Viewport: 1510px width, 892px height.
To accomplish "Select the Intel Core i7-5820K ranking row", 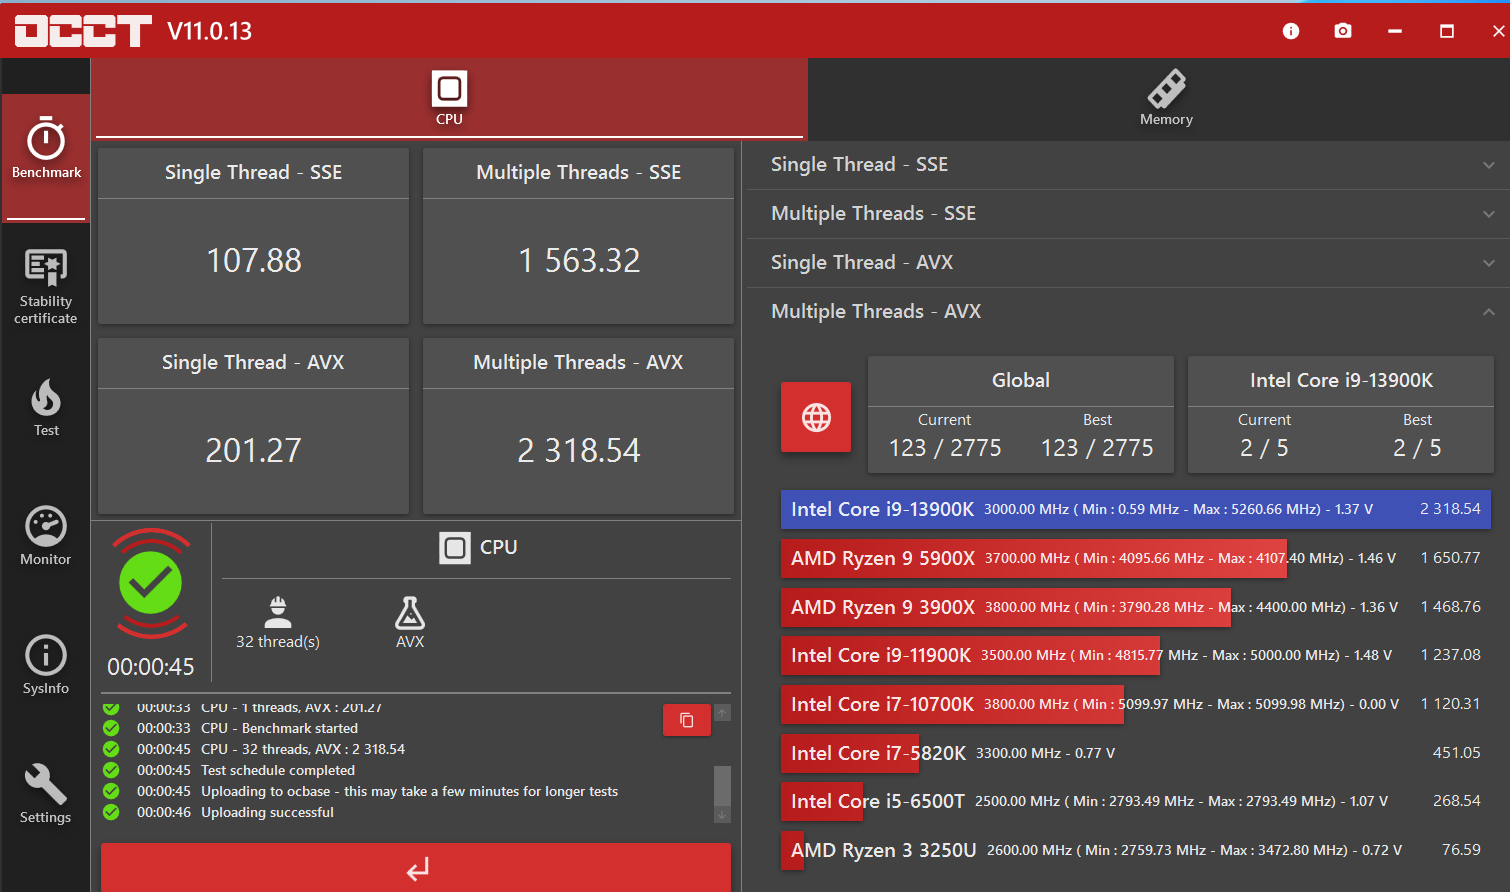I will tap(1136, 753).
